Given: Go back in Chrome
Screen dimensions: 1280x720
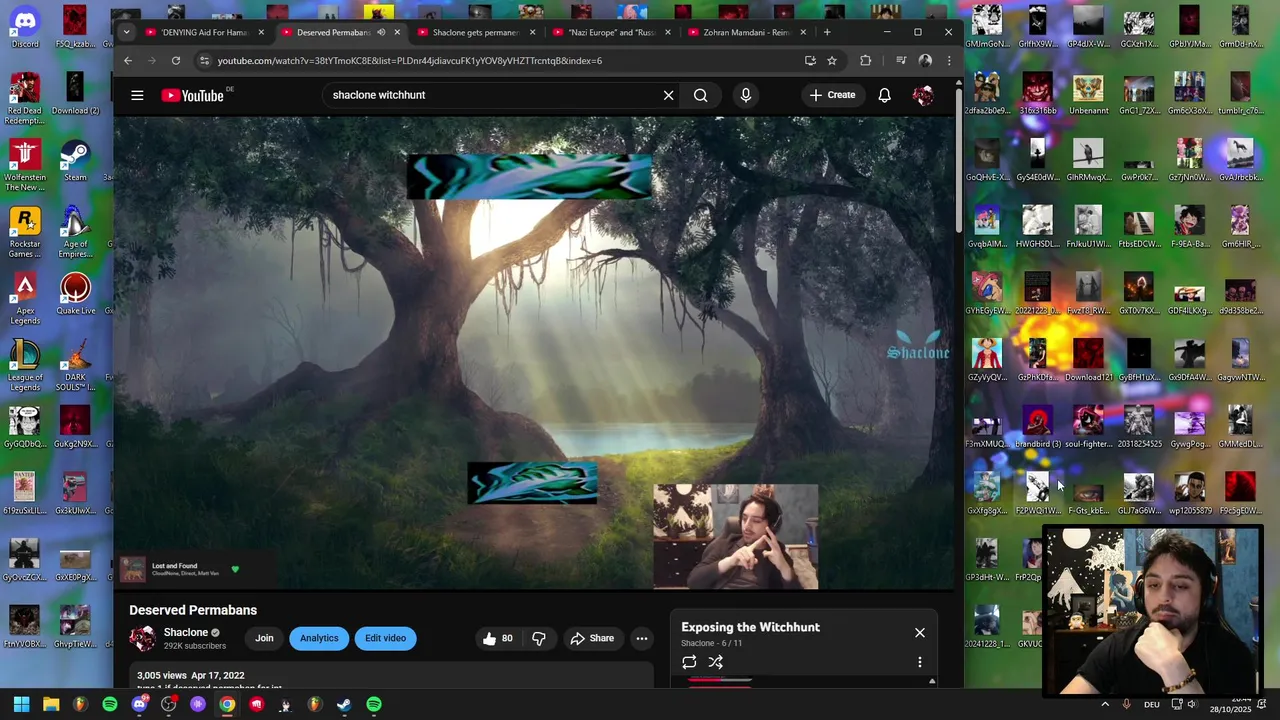Looking at the screenshot, I should point(128,60).
